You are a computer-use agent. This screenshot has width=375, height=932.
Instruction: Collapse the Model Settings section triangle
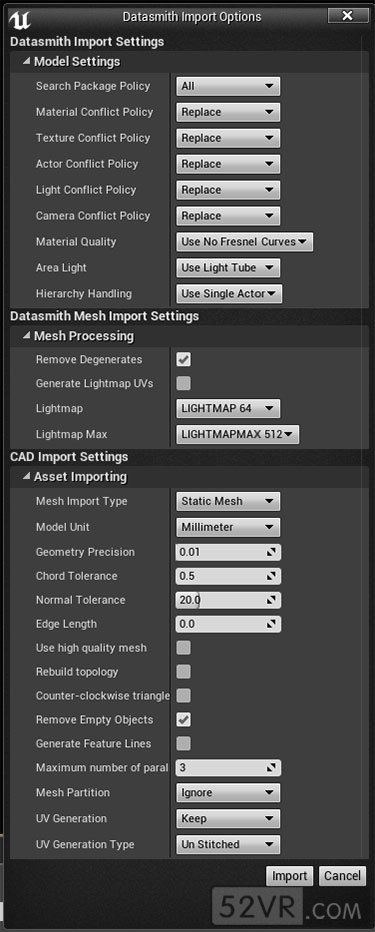[27, 61]
